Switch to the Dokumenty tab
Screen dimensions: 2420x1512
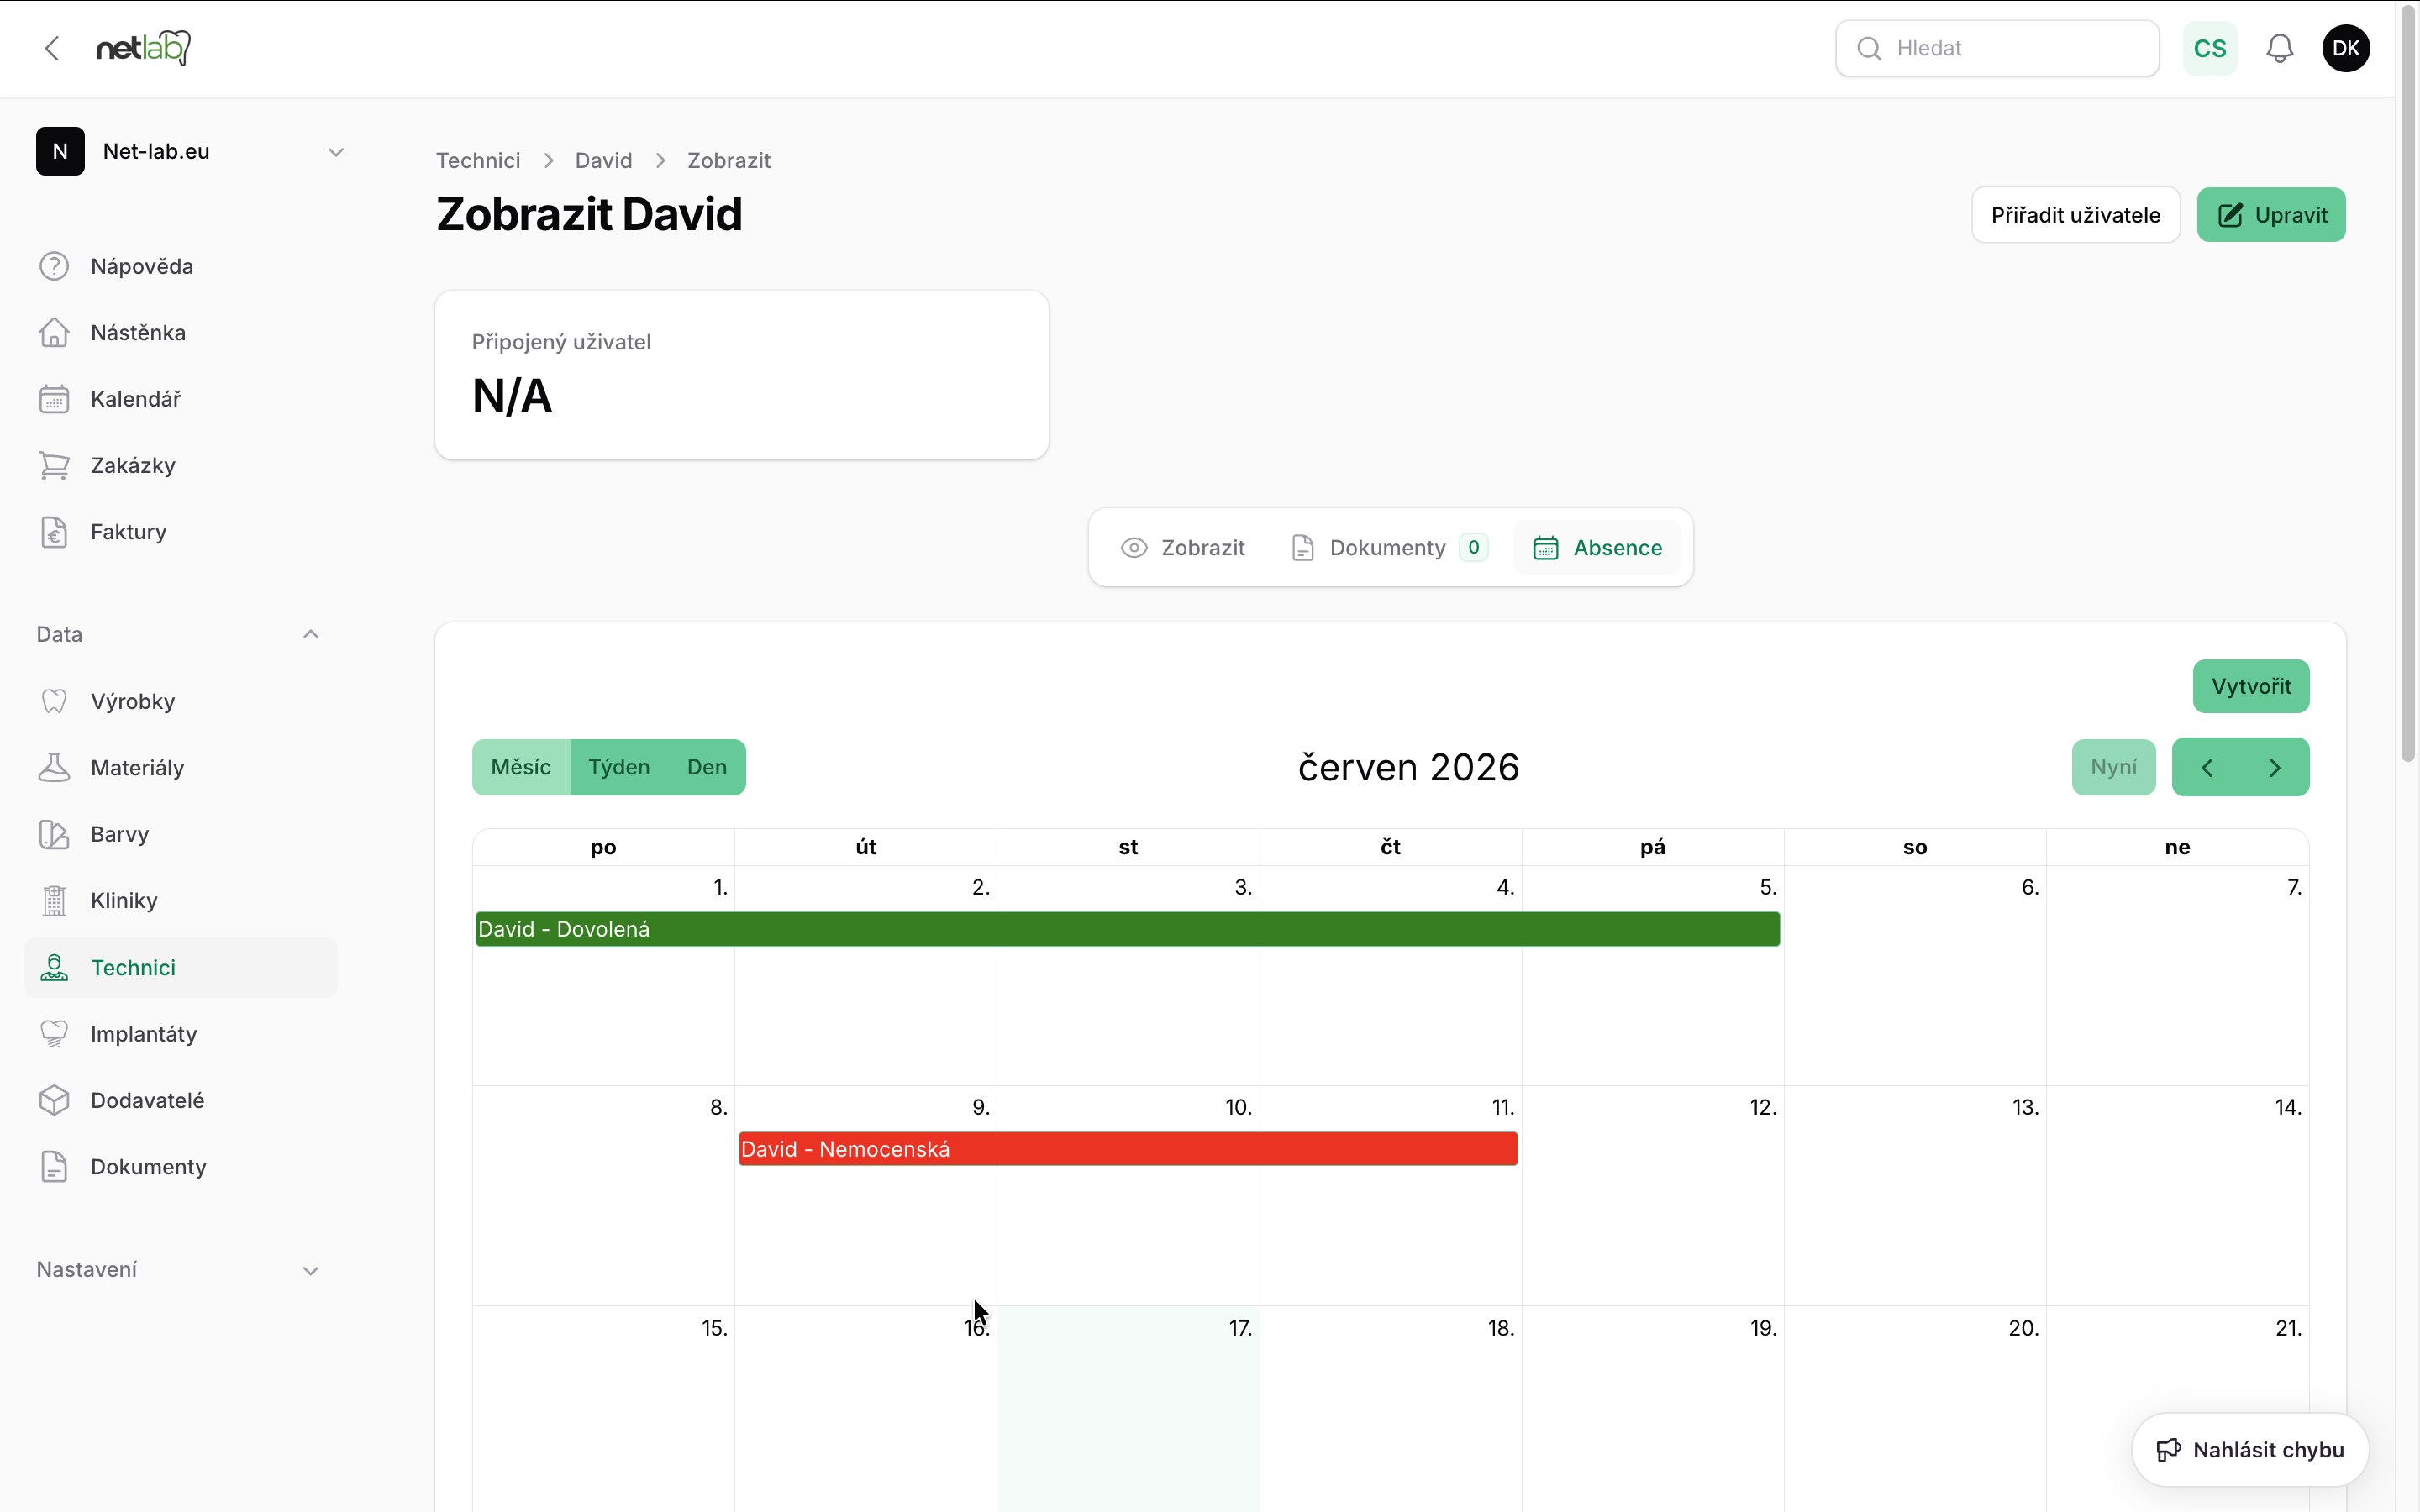tap(1389, 548)
